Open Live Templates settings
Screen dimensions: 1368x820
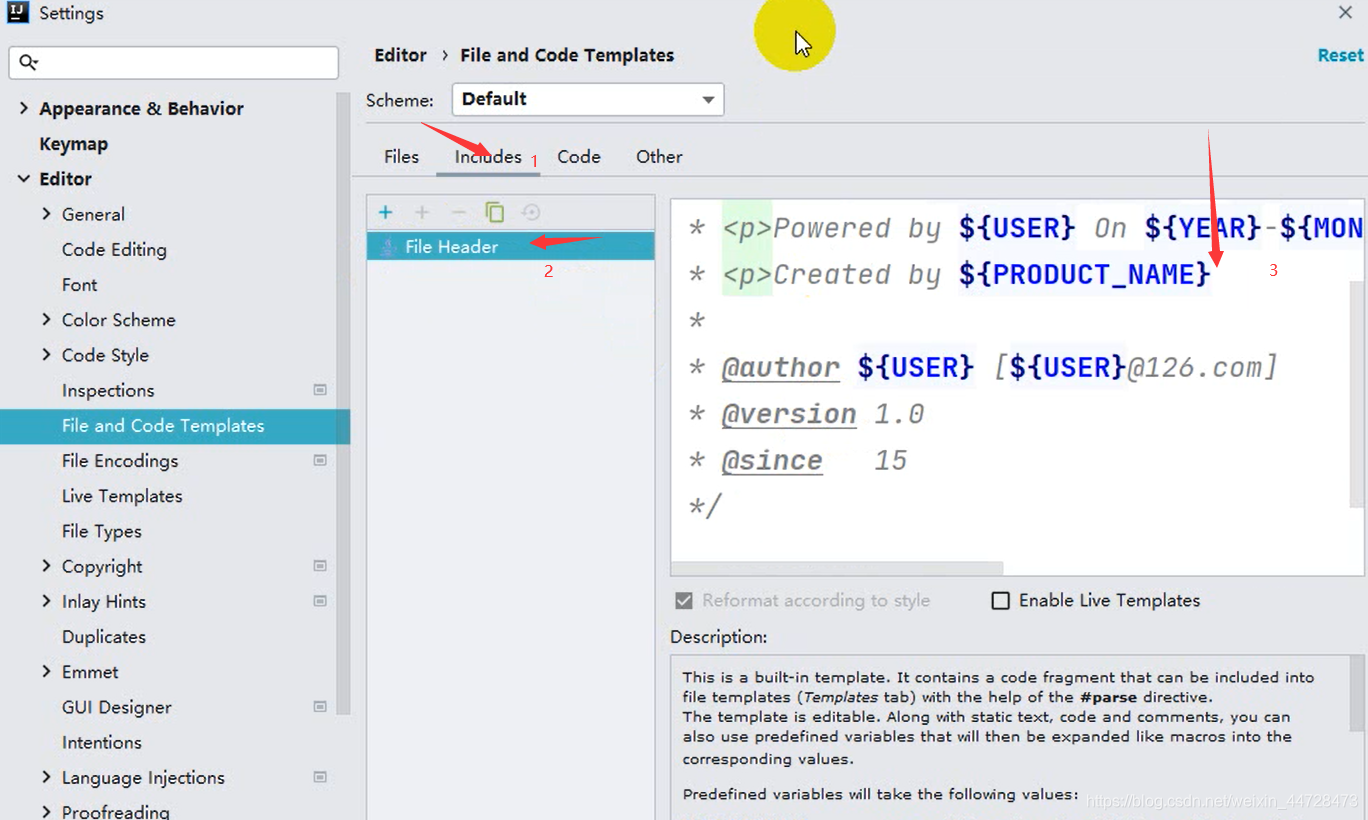coord(122,496)
